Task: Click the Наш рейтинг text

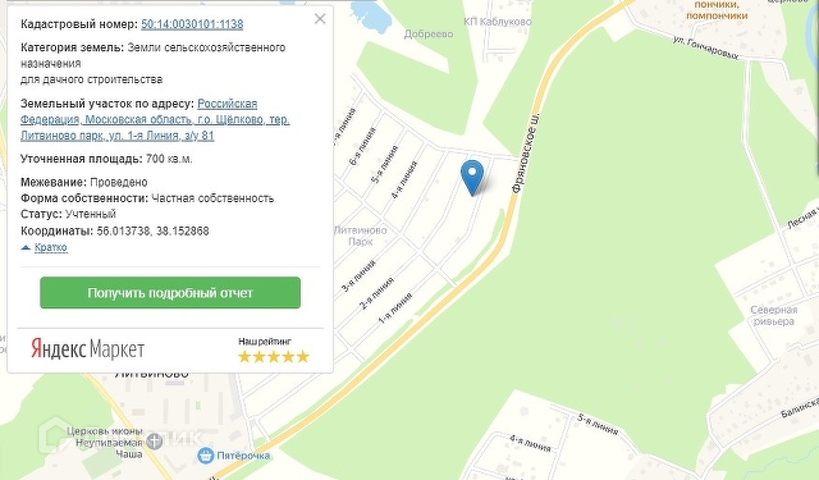Action: (x=265, y=342)
